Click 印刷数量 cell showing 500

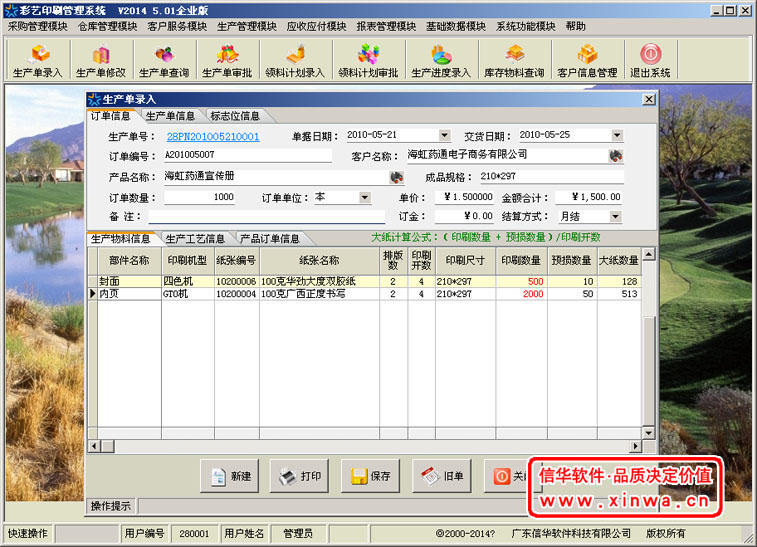521,281
